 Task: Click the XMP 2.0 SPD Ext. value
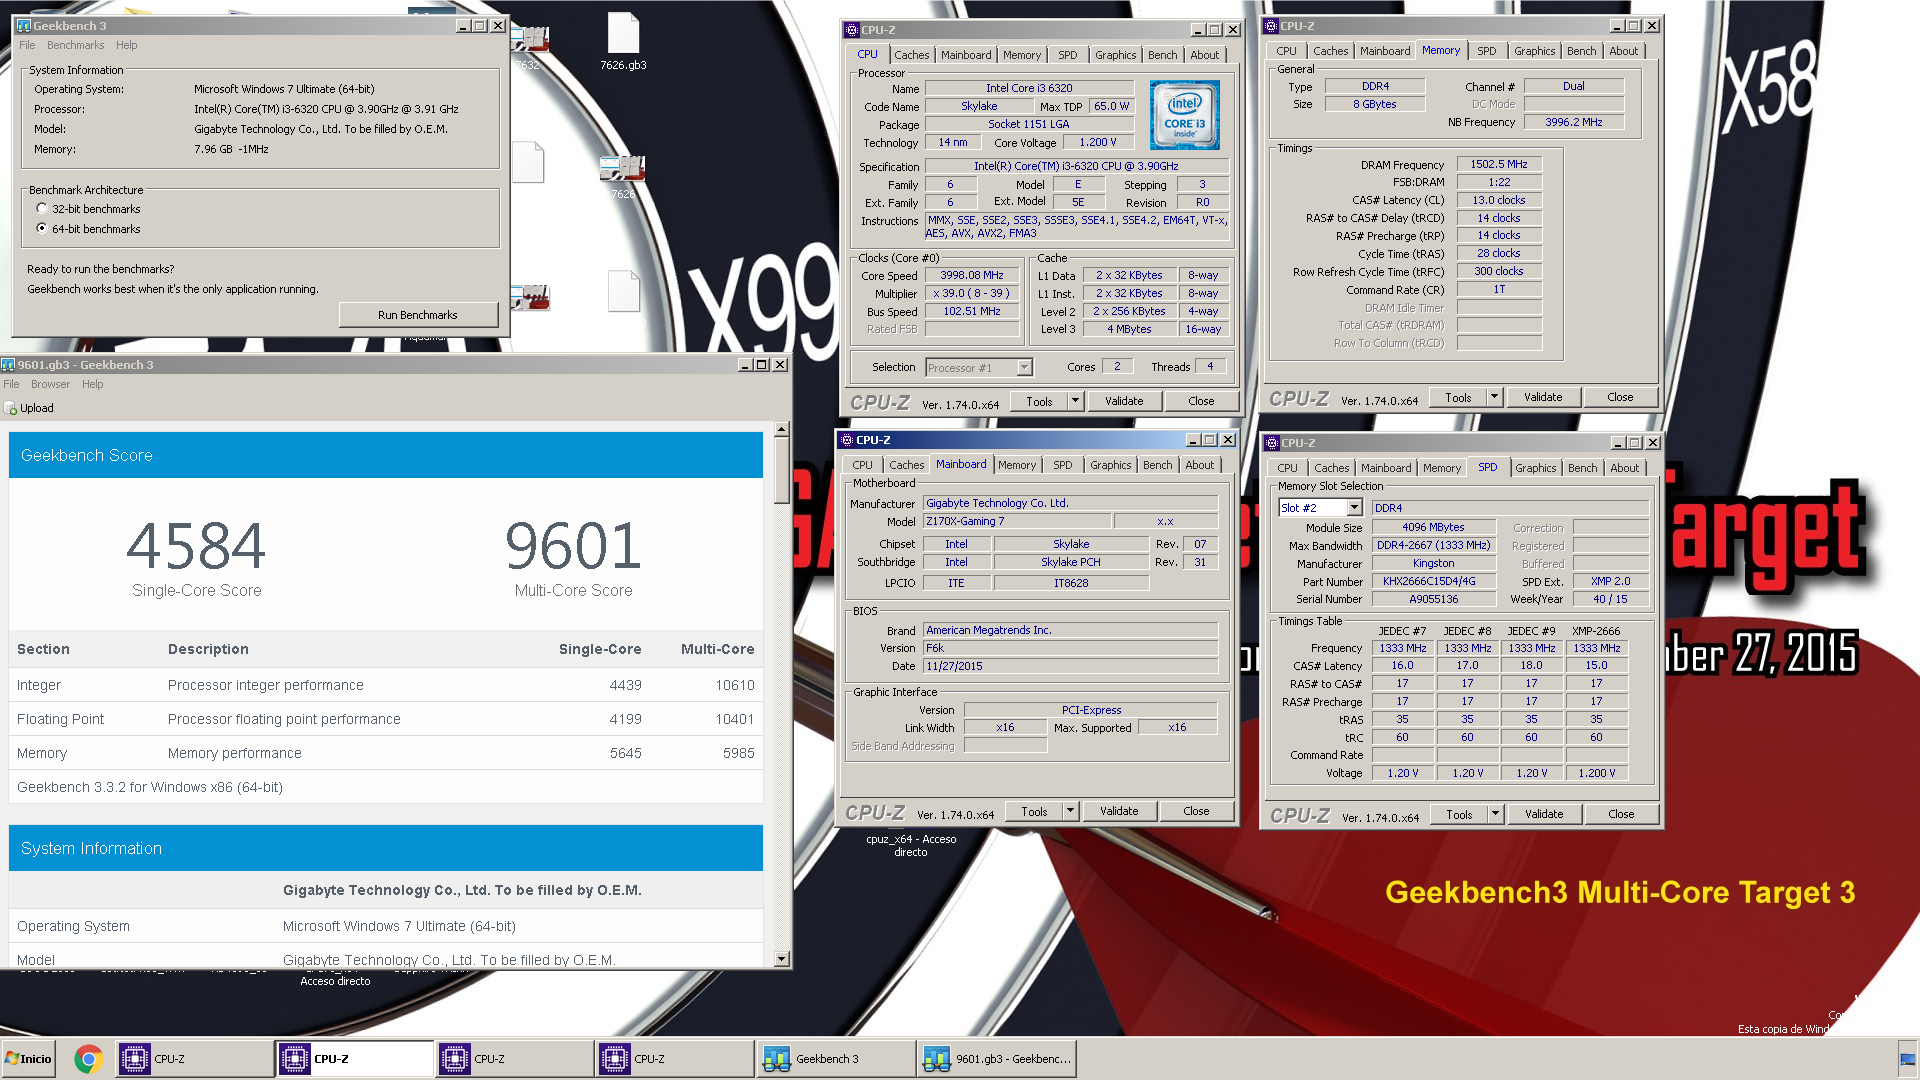click(x=1610, y=582)
